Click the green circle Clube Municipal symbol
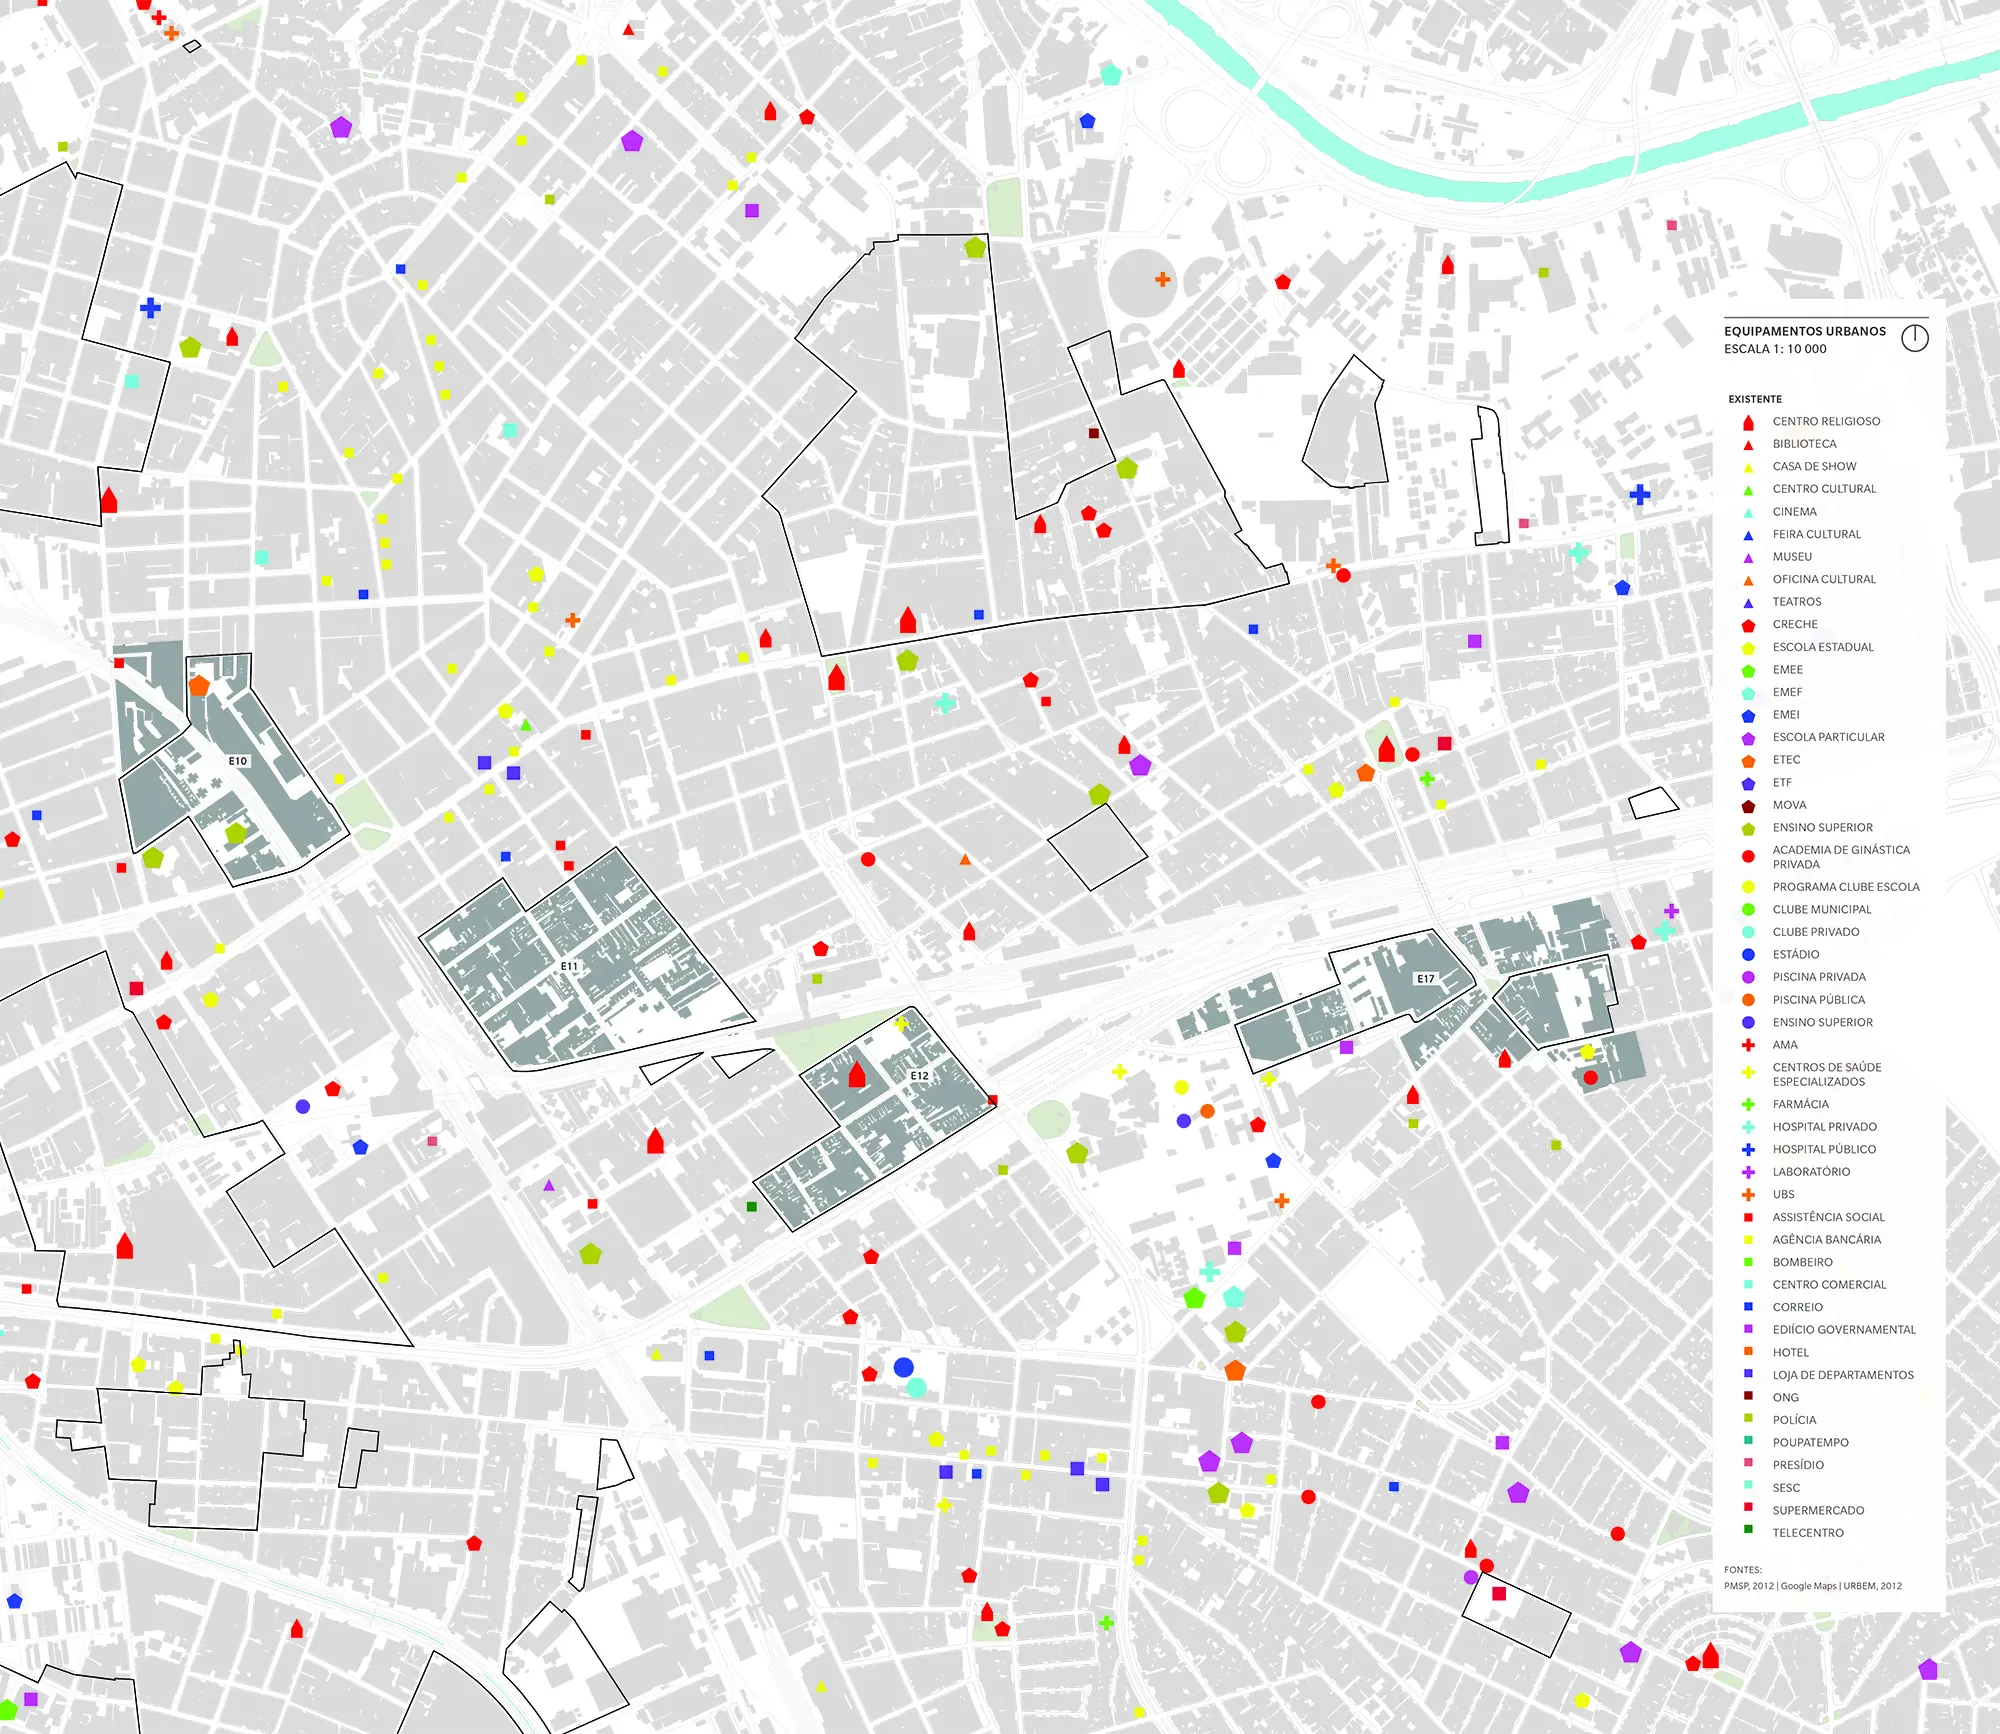The width and height of the screenshot is (2000, 1734). click(x=1748, y=909)
